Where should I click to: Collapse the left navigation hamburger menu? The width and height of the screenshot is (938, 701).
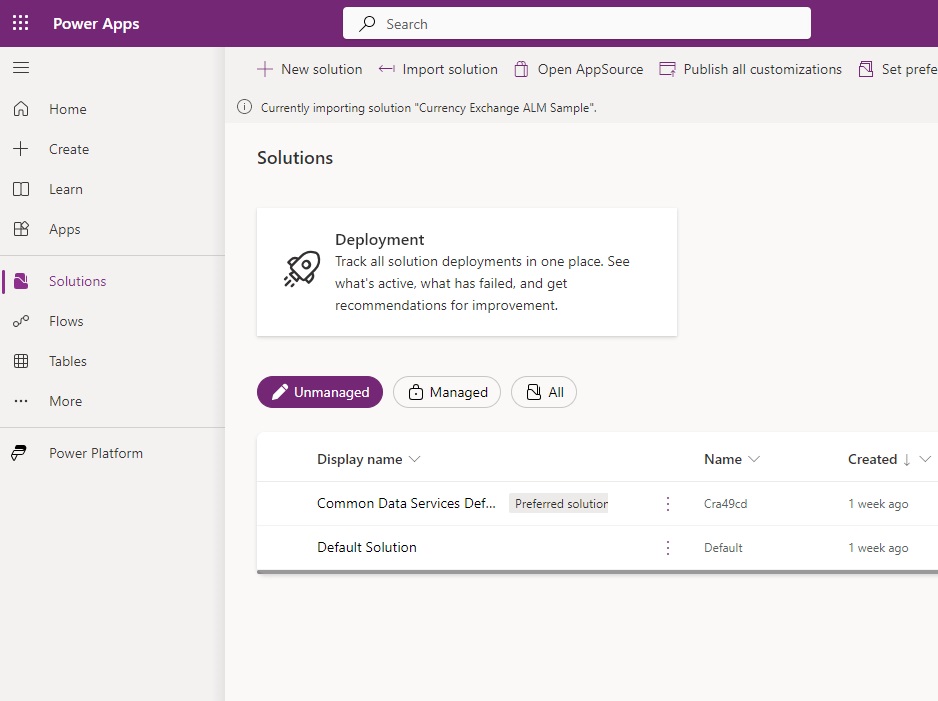[21, 68]
